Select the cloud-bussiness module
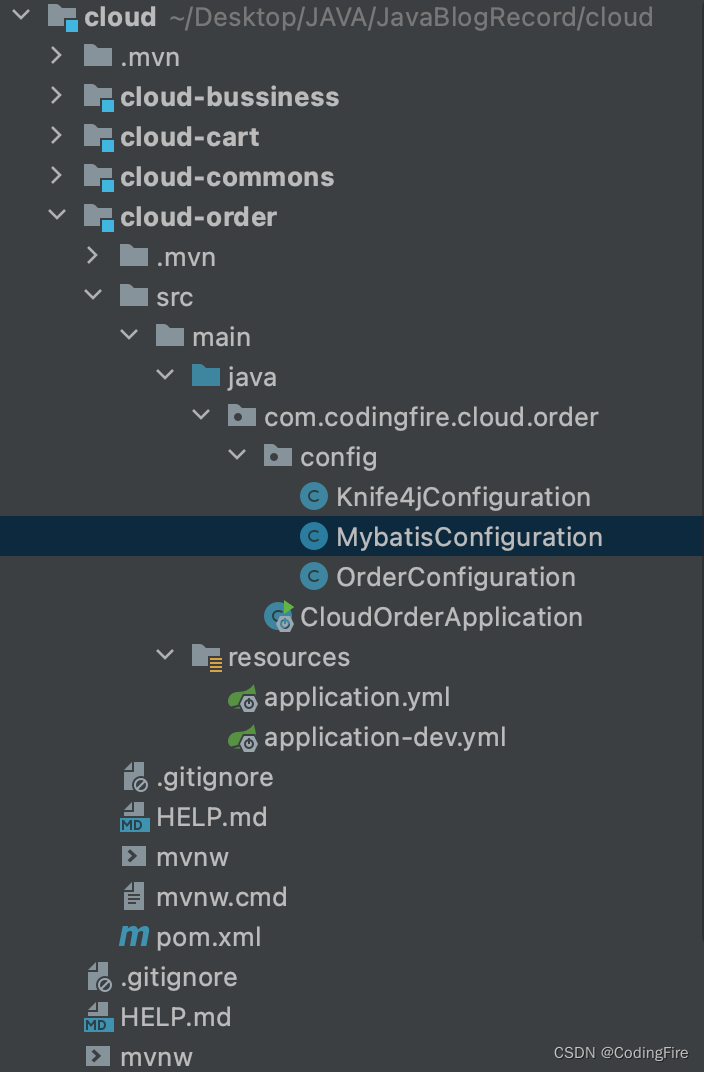704x1072 pixels. coord(230,97)
